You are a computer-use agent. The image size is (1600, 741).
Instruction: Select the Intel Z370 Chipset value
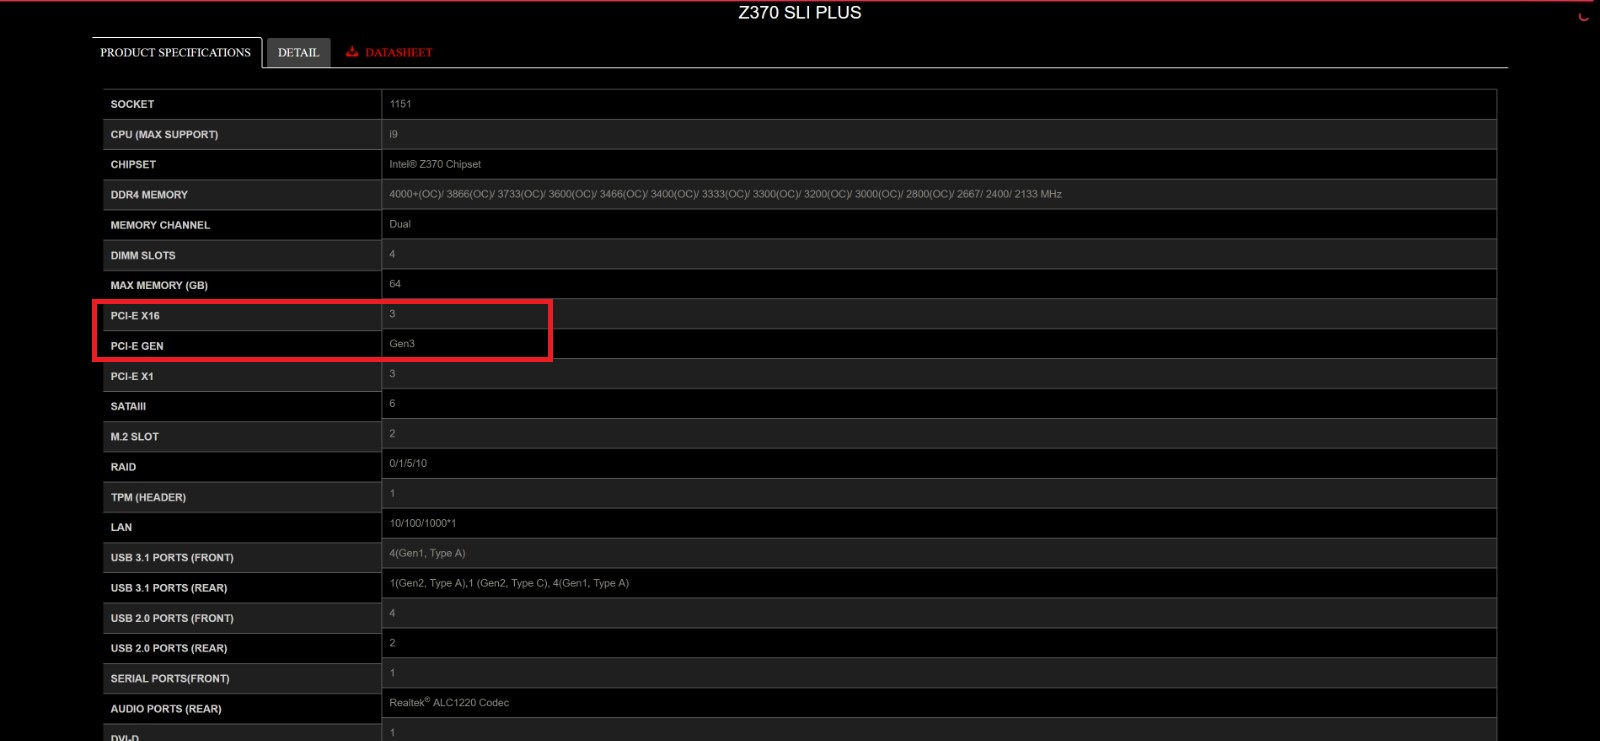pyautogui.click(x=435, y=164)
